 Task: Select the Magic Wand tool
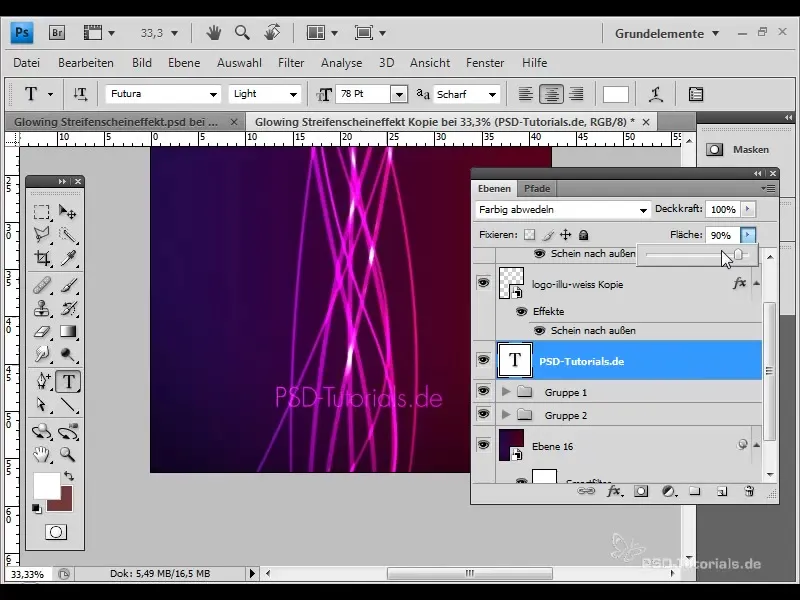[67, 235]
